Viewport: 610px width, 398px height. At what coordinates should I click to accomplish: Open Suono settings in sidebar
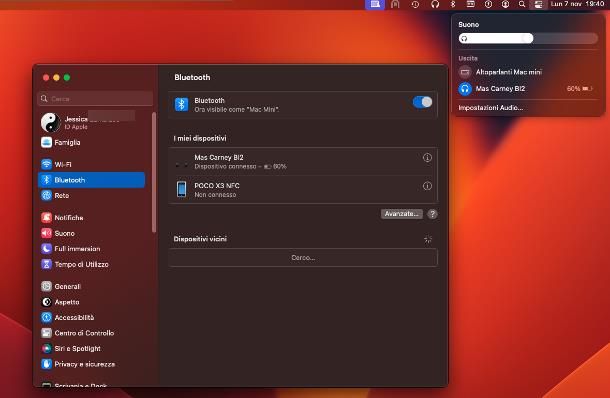coord(92,233)
